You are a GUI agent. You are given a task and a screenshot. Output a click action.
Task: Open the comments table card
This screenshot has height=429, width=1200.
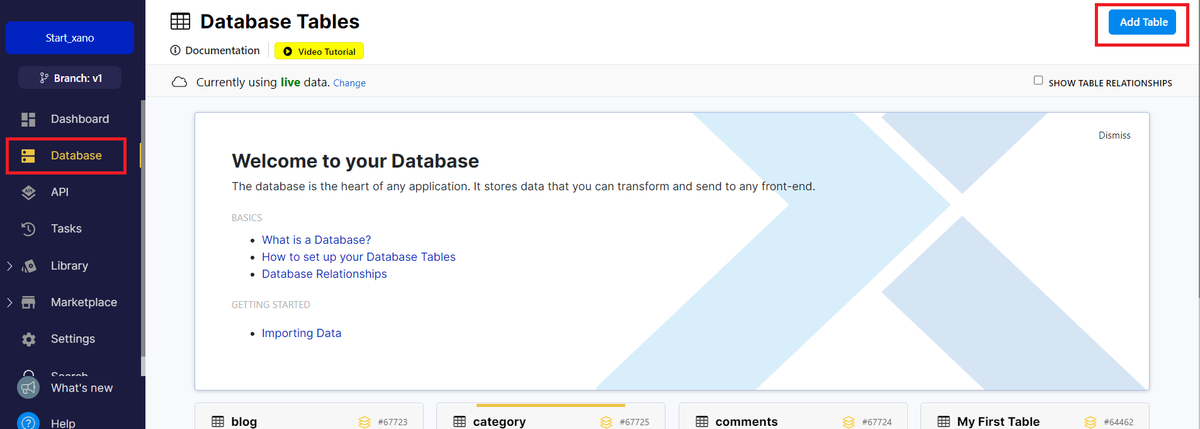792,417
